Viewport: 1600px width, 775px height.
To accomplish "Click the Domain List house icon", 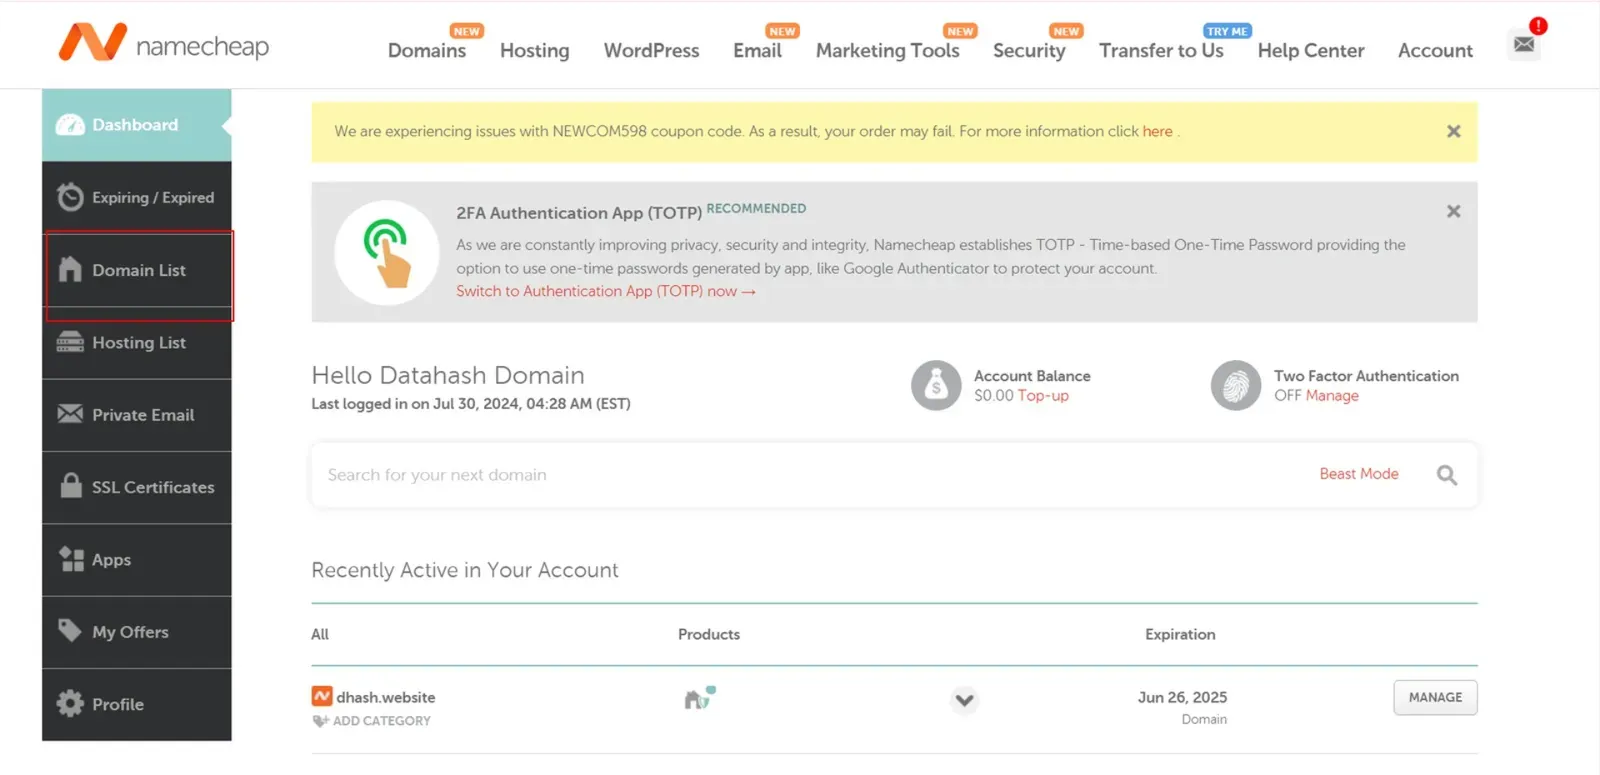I will click(x=70, y=269).
